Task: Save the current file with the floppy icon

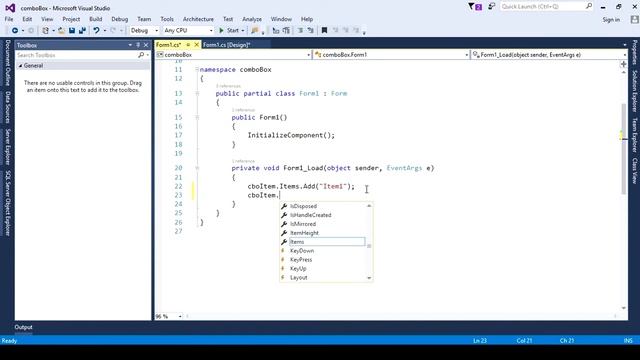Action: click(72, 30)
